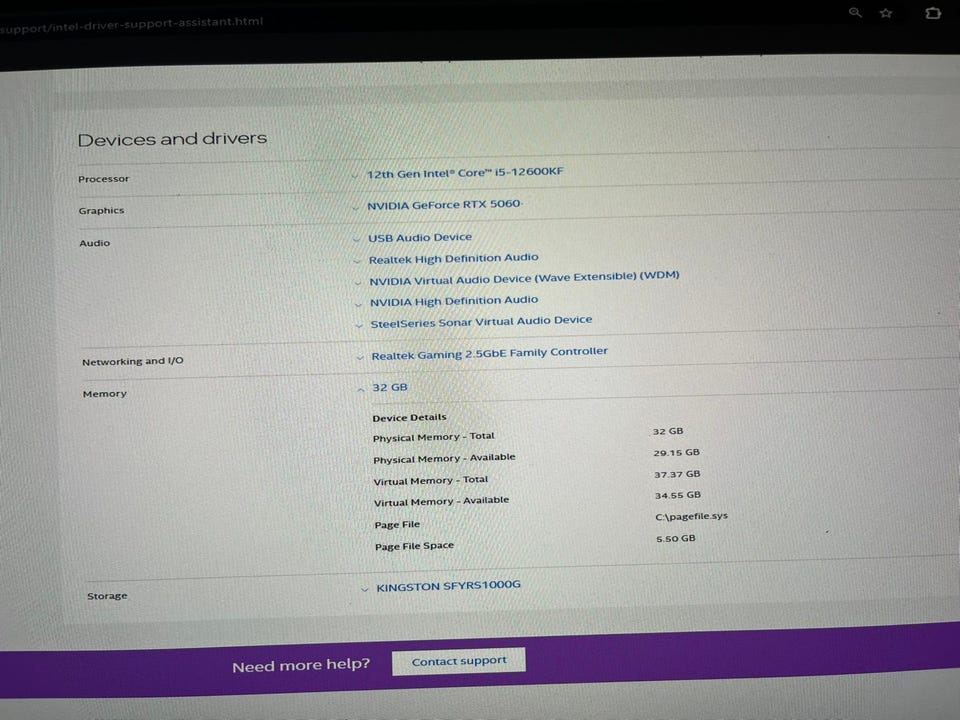The image size is (960, 720).
Task: Click the Physical Memory - Total label
Action: pos(433,437)
